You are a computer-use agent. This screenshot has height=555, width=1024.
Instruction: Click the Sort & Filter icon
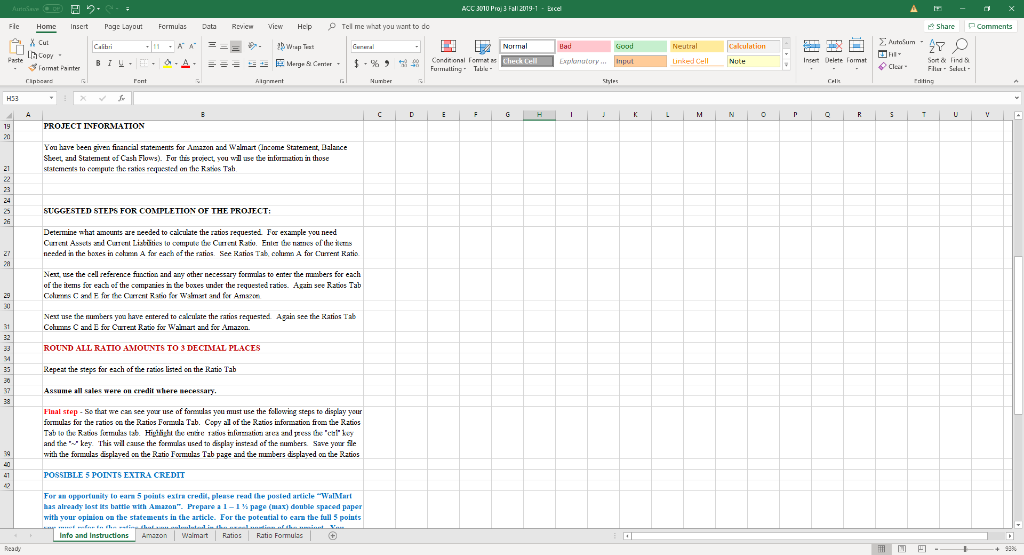[936, 46]
